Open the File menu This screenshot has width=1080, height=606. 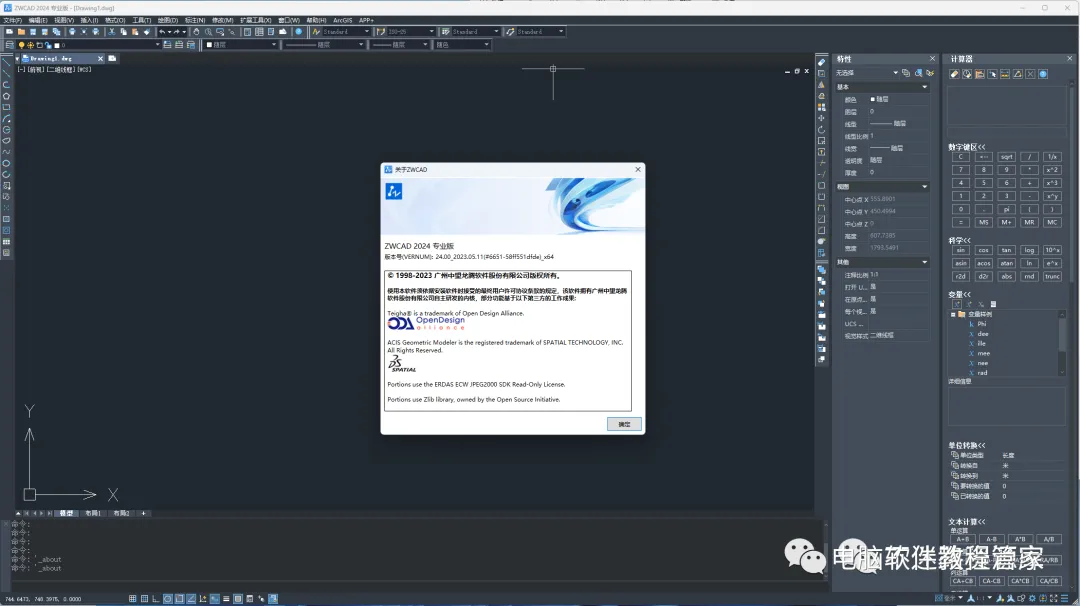coord(12,20)
